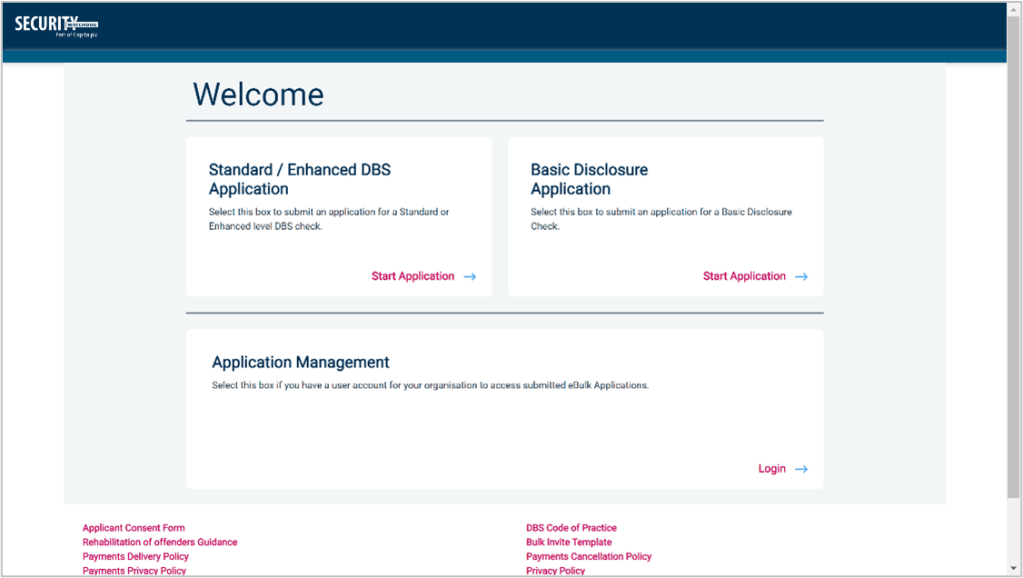Download the Bulk Invite Template
1023x578 pixels.
point(568,542)
